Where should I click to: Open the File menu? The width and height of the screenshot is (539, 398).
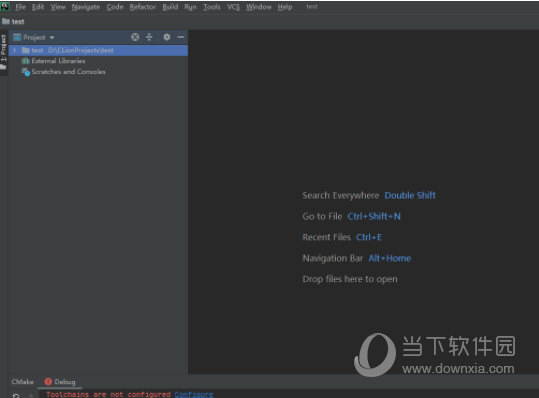click(20, 7)
